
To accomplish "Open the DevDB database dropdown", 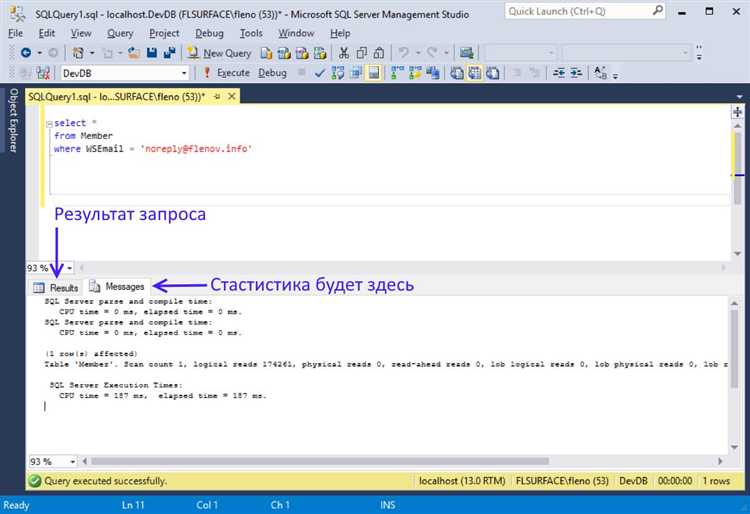I will tap(183, 73).
